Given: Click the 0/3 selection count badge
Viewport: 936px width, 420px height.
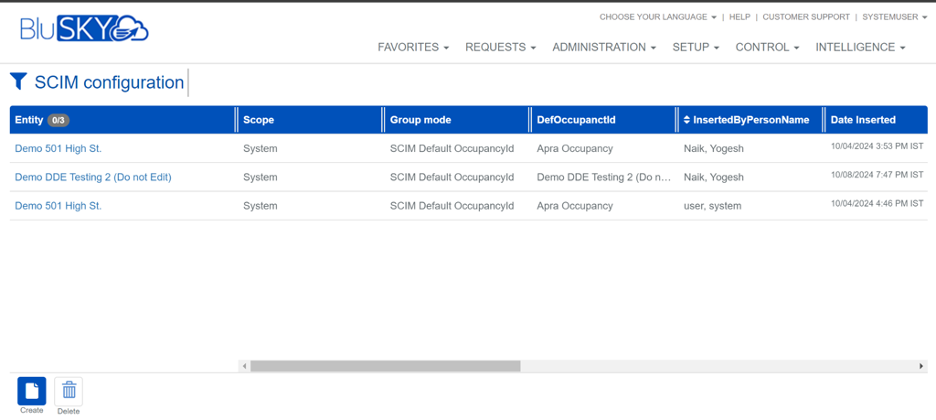Looking at the screenshot, I should (58, 120).
